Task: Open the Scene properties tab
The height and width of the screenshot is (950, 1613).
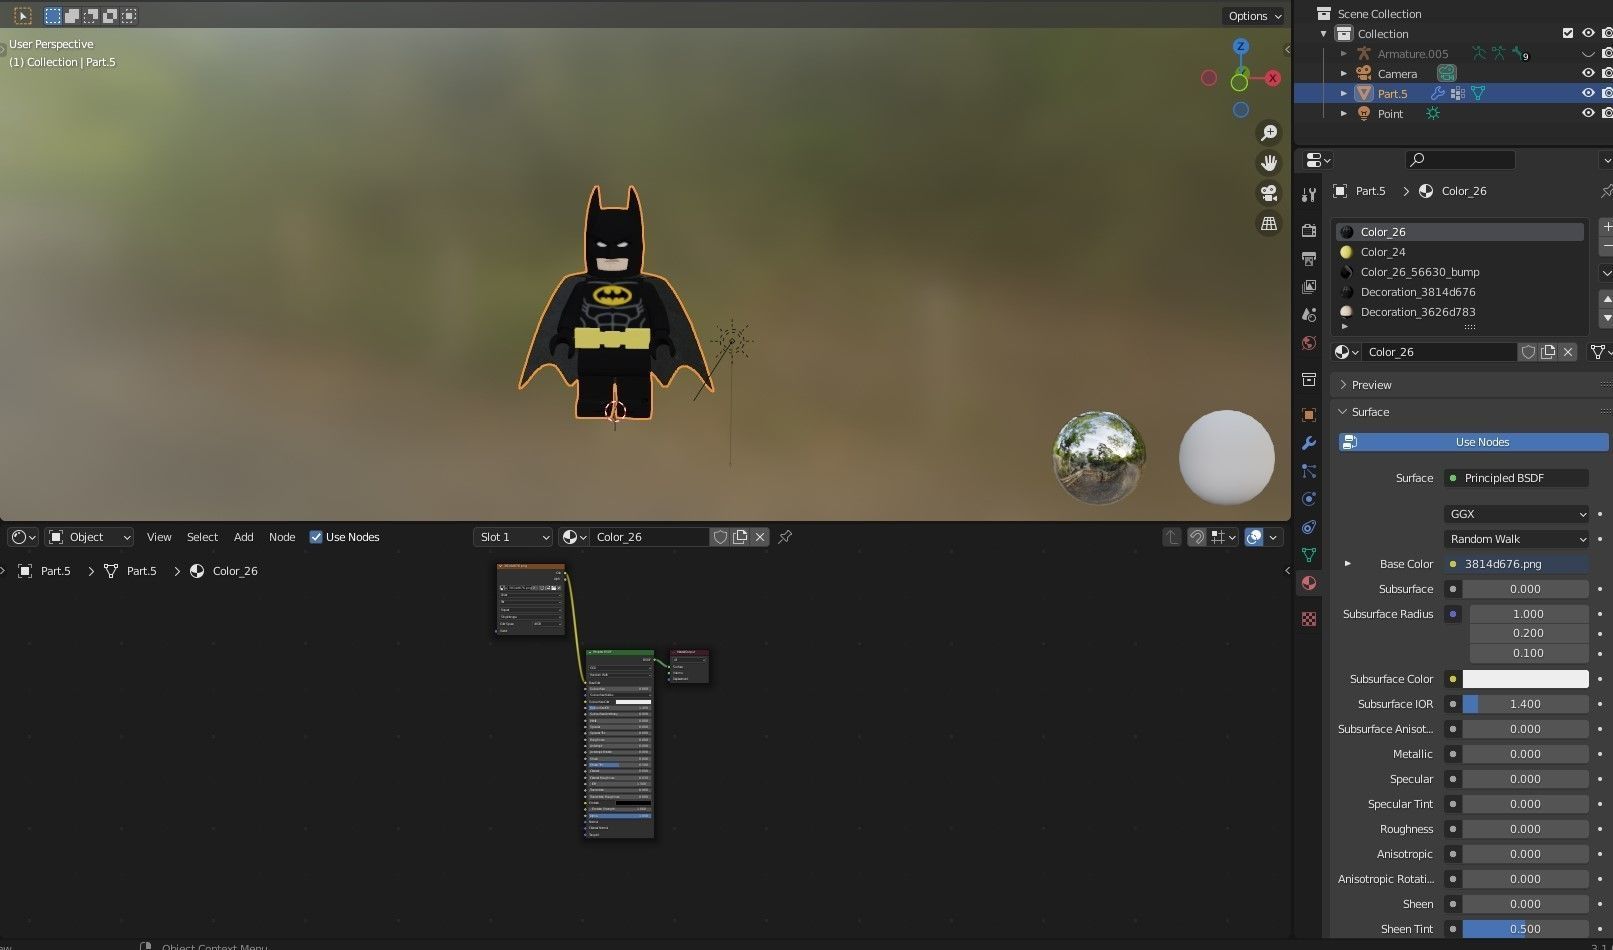Action: pos(1309,314)
